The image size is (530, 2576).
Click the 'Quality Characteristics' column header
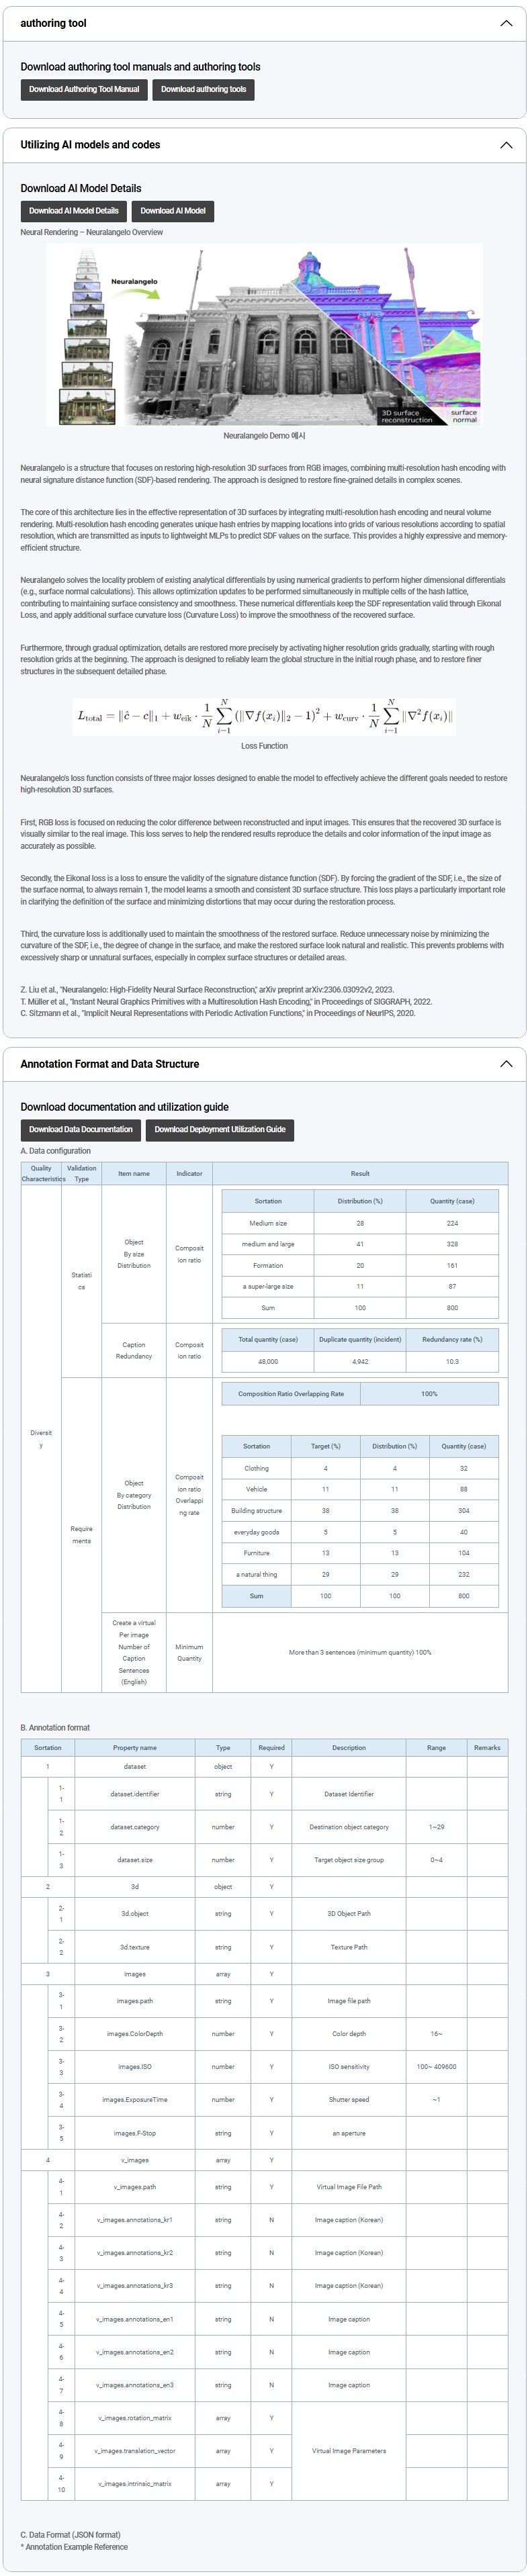coord(41,1173)
